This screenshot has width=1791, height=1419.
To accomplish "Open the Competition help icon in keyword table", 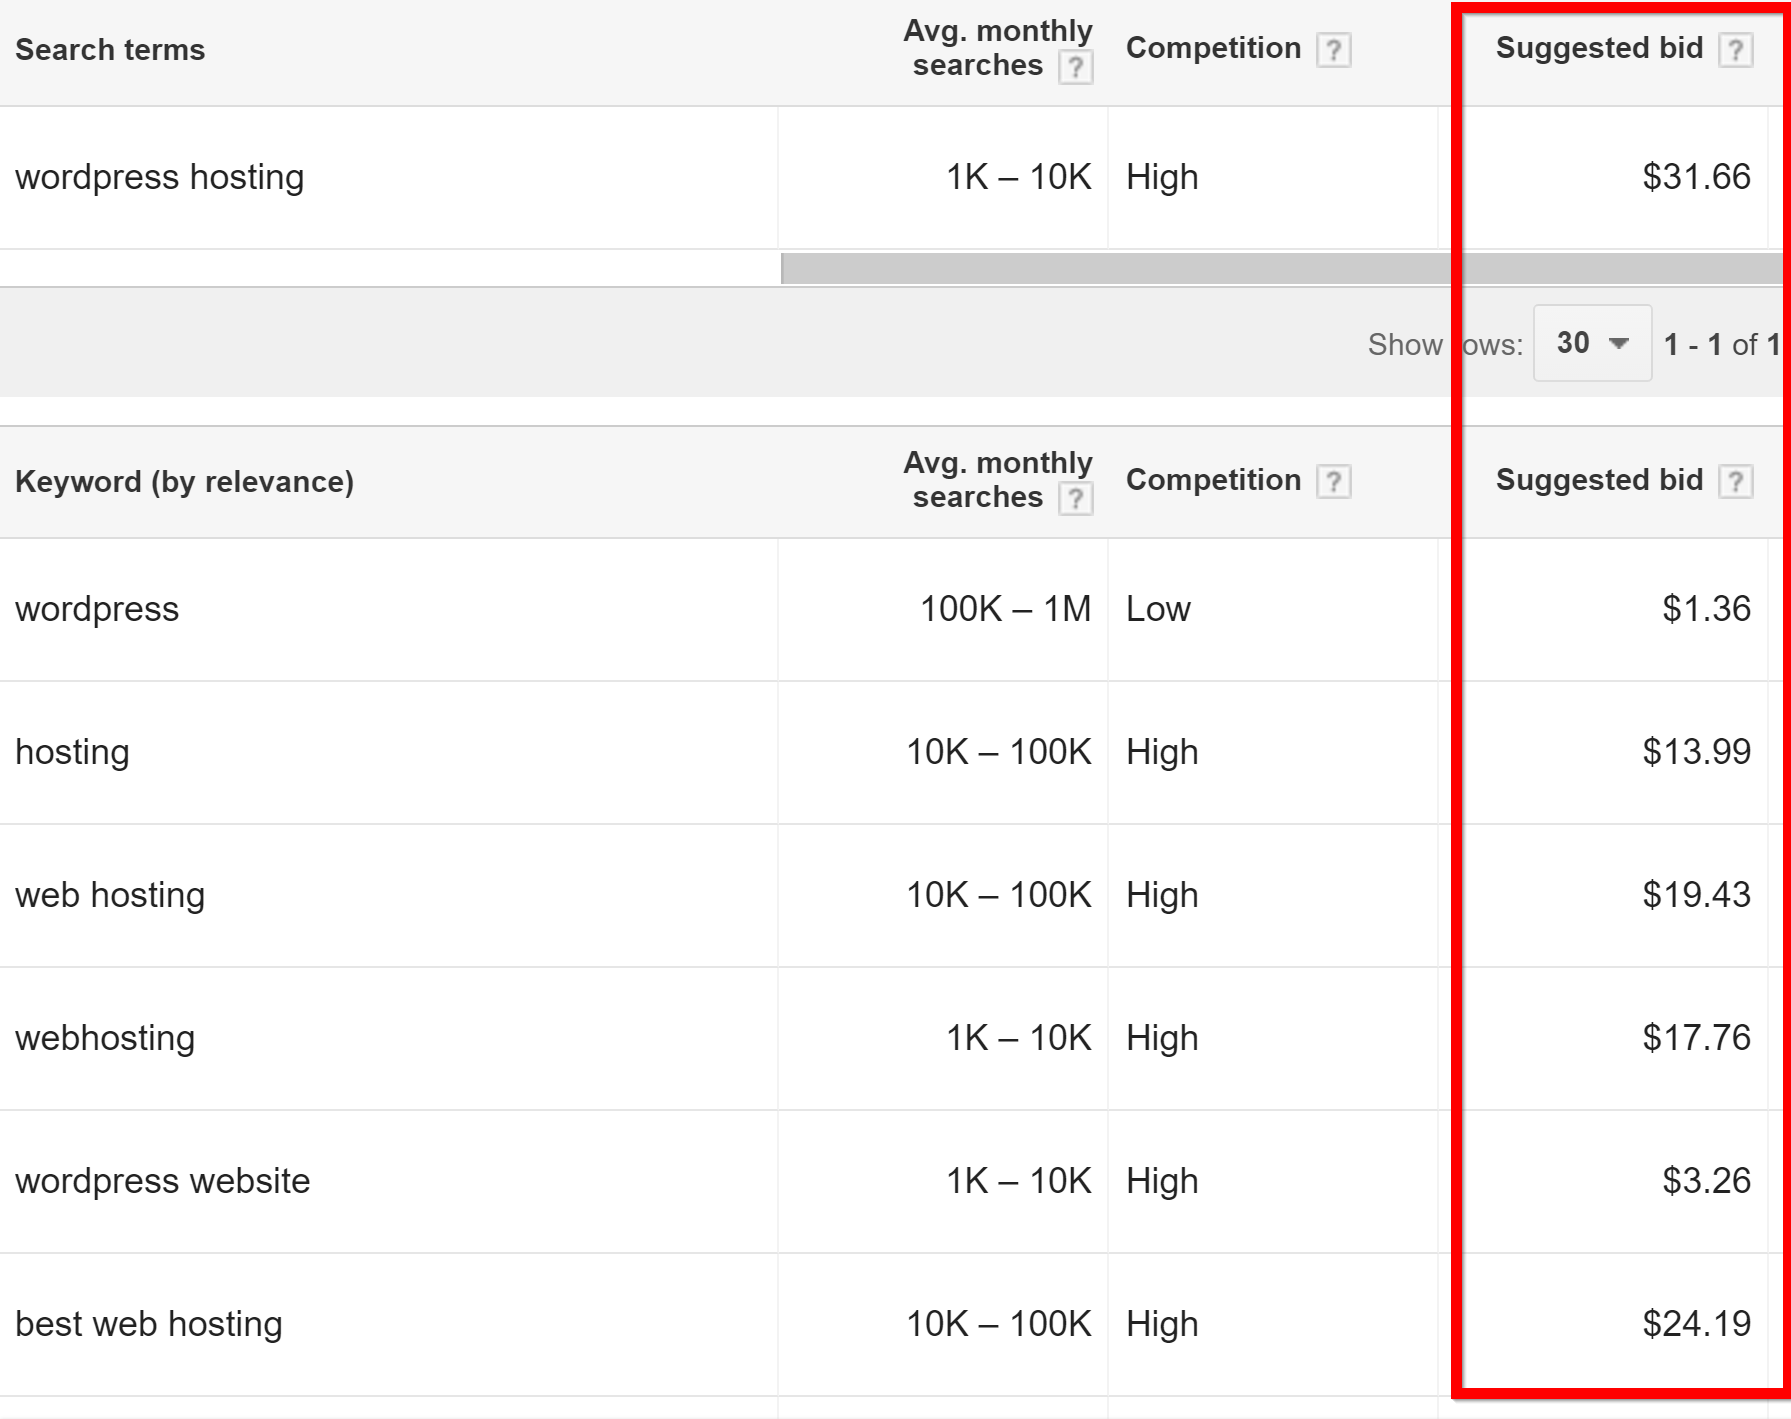I will click(1335, 480).
